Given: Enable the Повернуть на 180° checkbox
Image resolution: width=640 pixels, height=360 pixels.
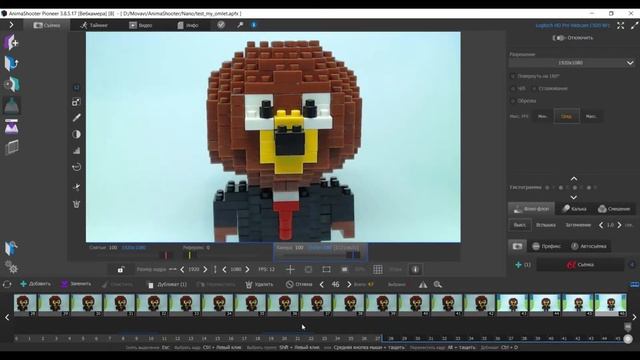Looking at the screenshot, I should tap(513, 76).
